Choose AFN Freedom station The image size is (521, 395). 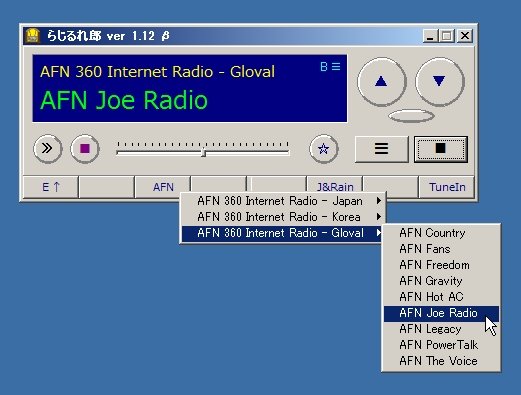tap(441, 265)
